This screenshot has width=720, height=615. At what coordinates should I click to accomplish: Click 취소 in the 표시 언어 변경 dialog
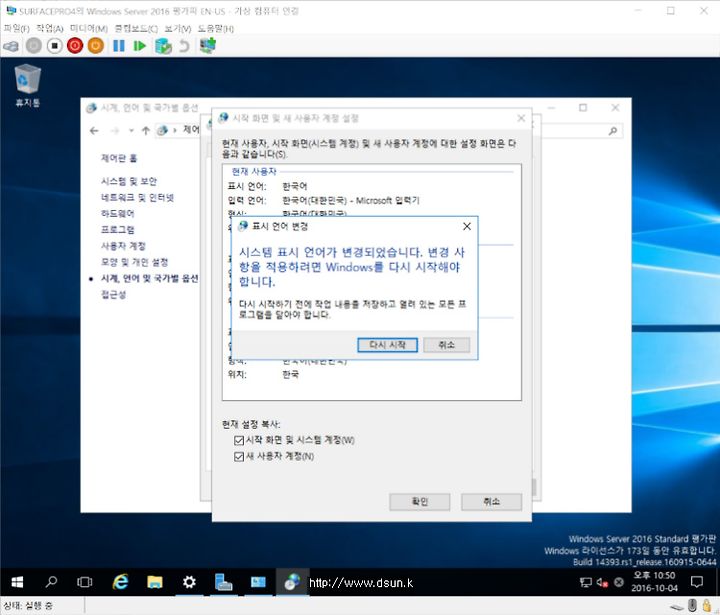pyautogui.click(x=446, y=345)
